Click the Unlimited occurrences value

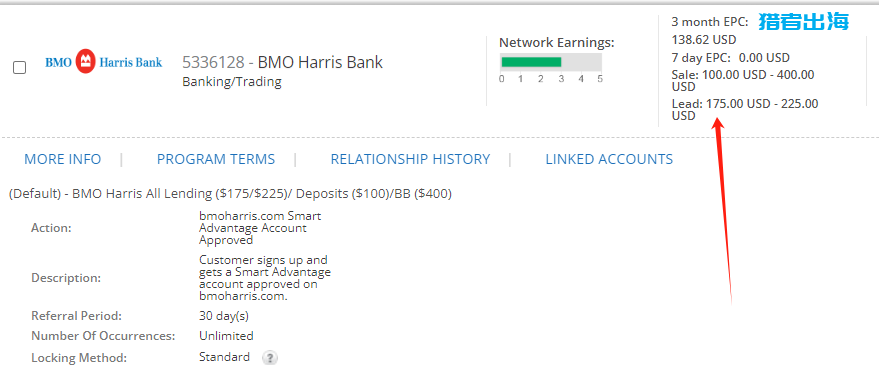(x=226, y=336)
